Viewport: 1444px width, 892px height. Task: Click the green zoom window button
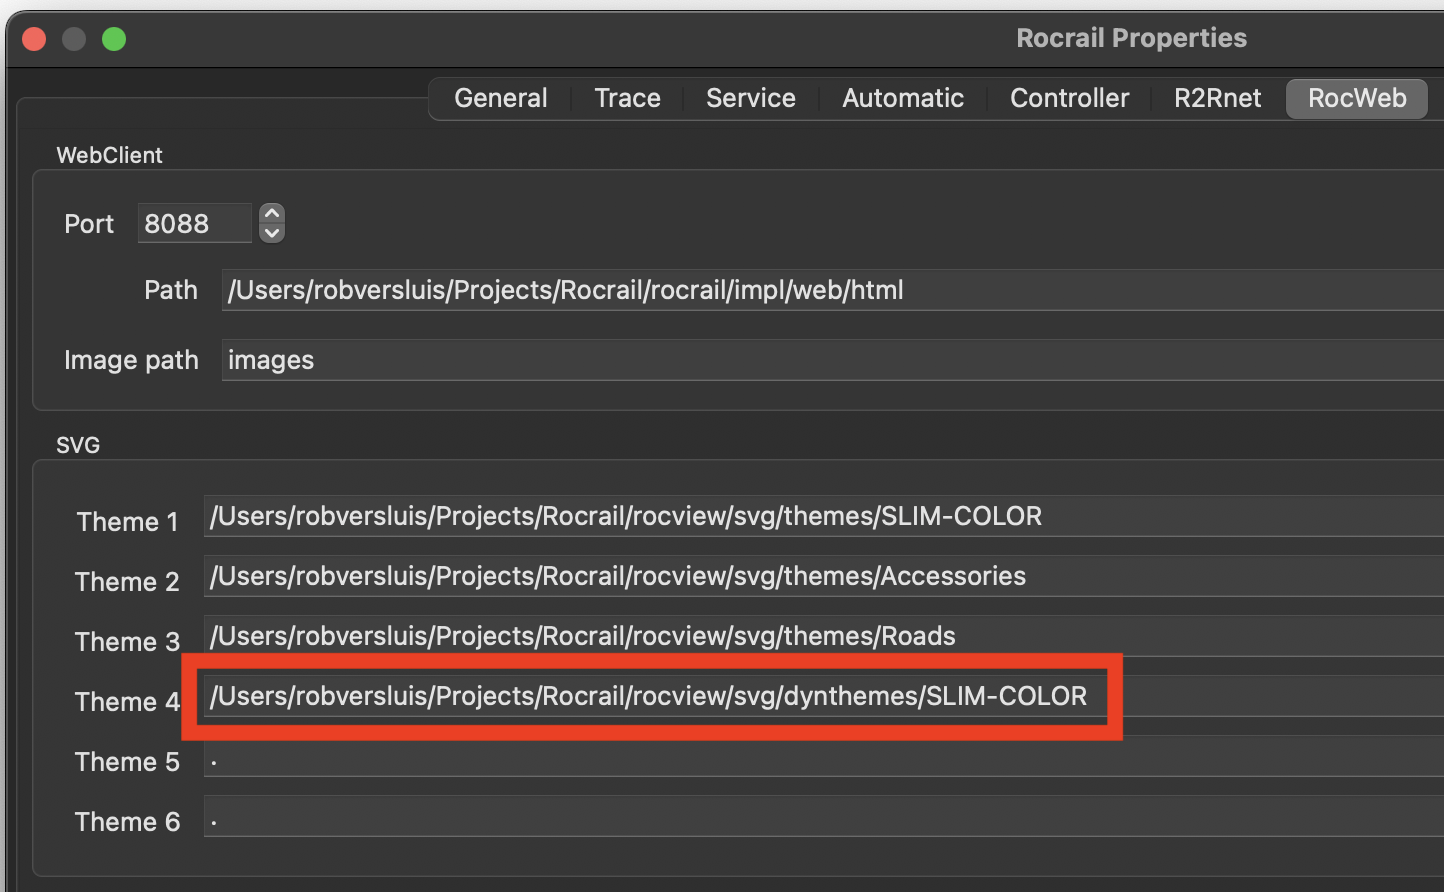point(114,39)
